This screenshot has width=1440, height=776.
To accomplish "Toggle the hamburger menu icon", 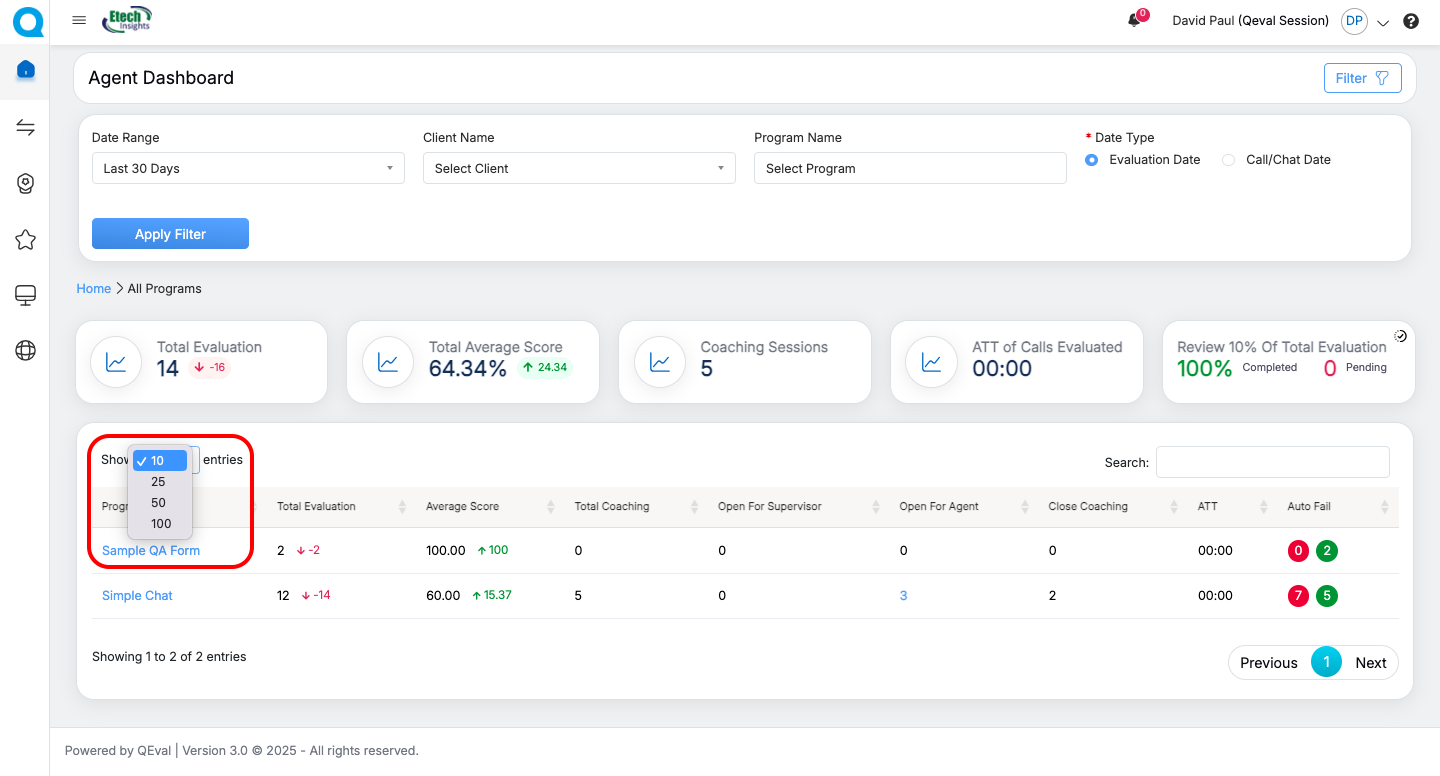I will coord(79,20).
